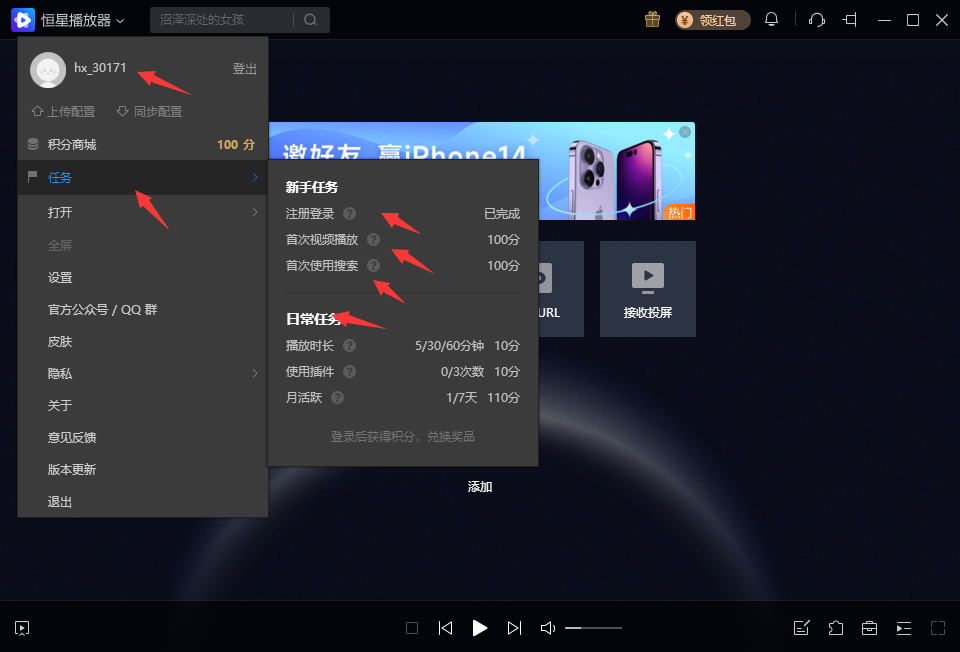Skip to the next track
This screenshot has height=652, width=960.
click(514, 628)
